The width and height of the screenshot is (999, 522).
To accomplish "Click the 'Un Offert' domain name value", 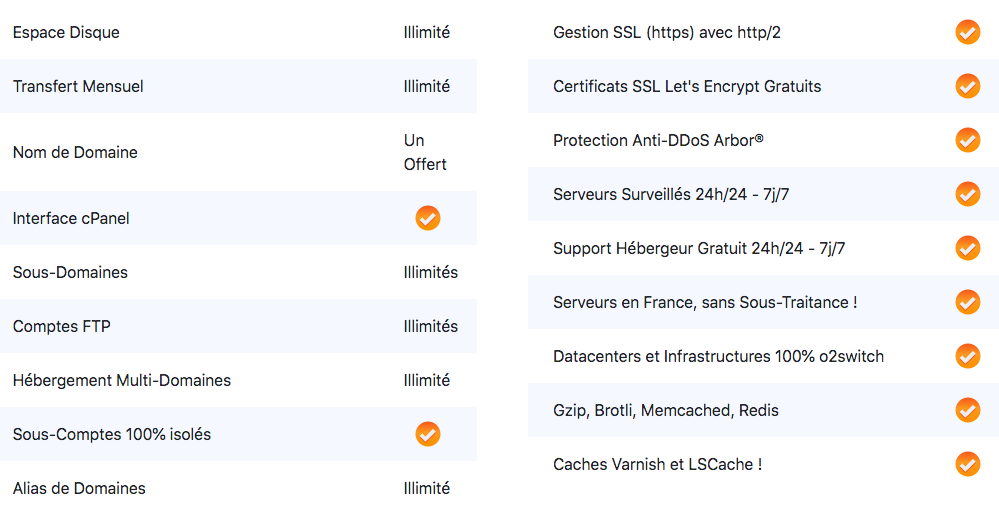I will pyautogui.click(x=424, y=152).
